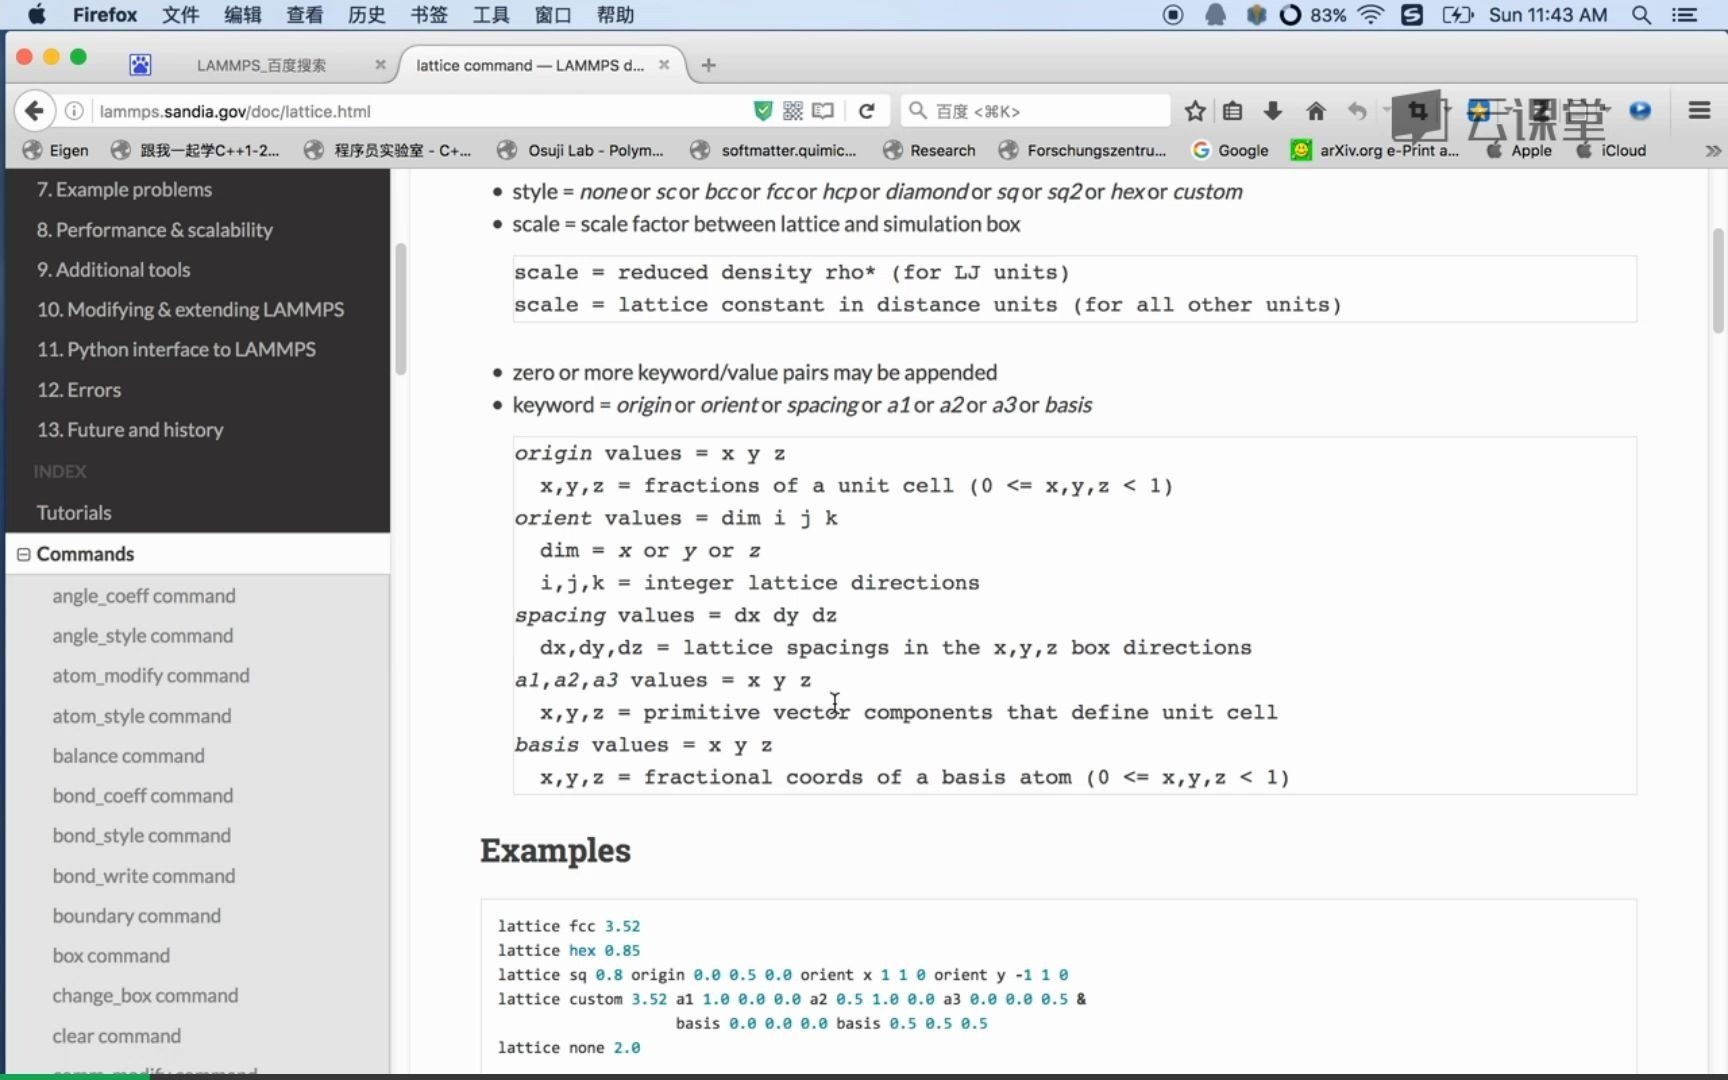Collapse the Commands tree section
1728x1080 pixels.
tap(23, 554)
